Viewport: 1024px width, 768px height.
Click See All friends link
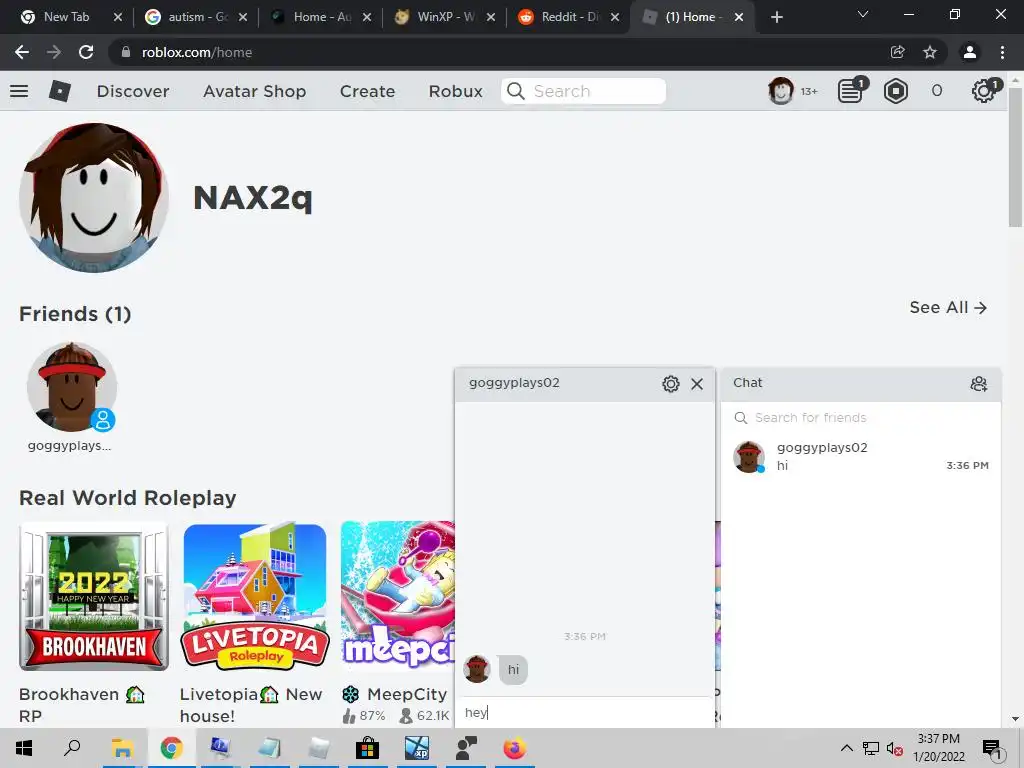948,308
